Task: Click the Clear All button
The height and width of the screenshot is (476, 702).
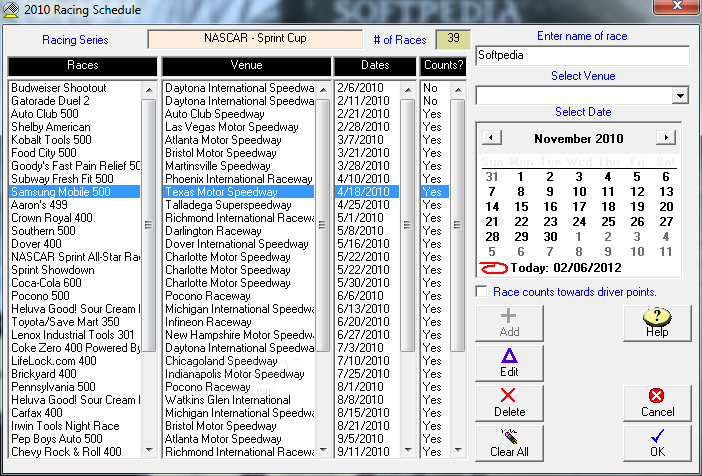Action: [509, 443]
